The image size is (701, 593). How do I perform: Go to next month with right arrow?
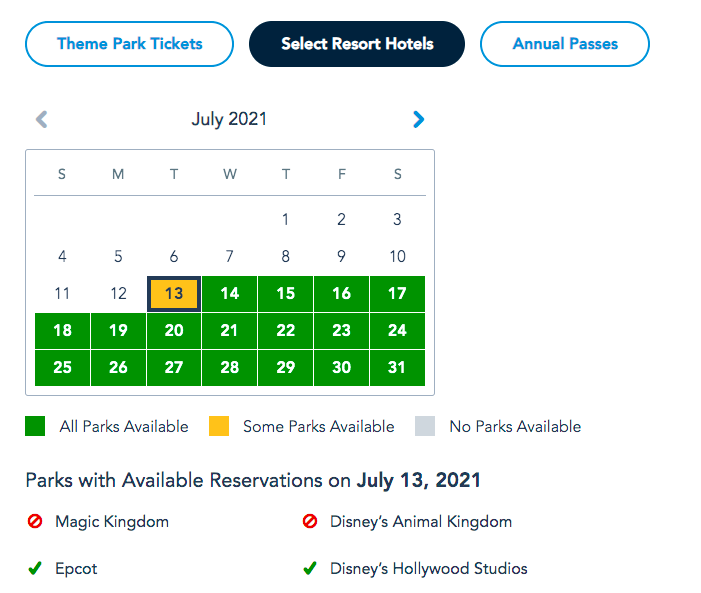(x=418, y=120)
